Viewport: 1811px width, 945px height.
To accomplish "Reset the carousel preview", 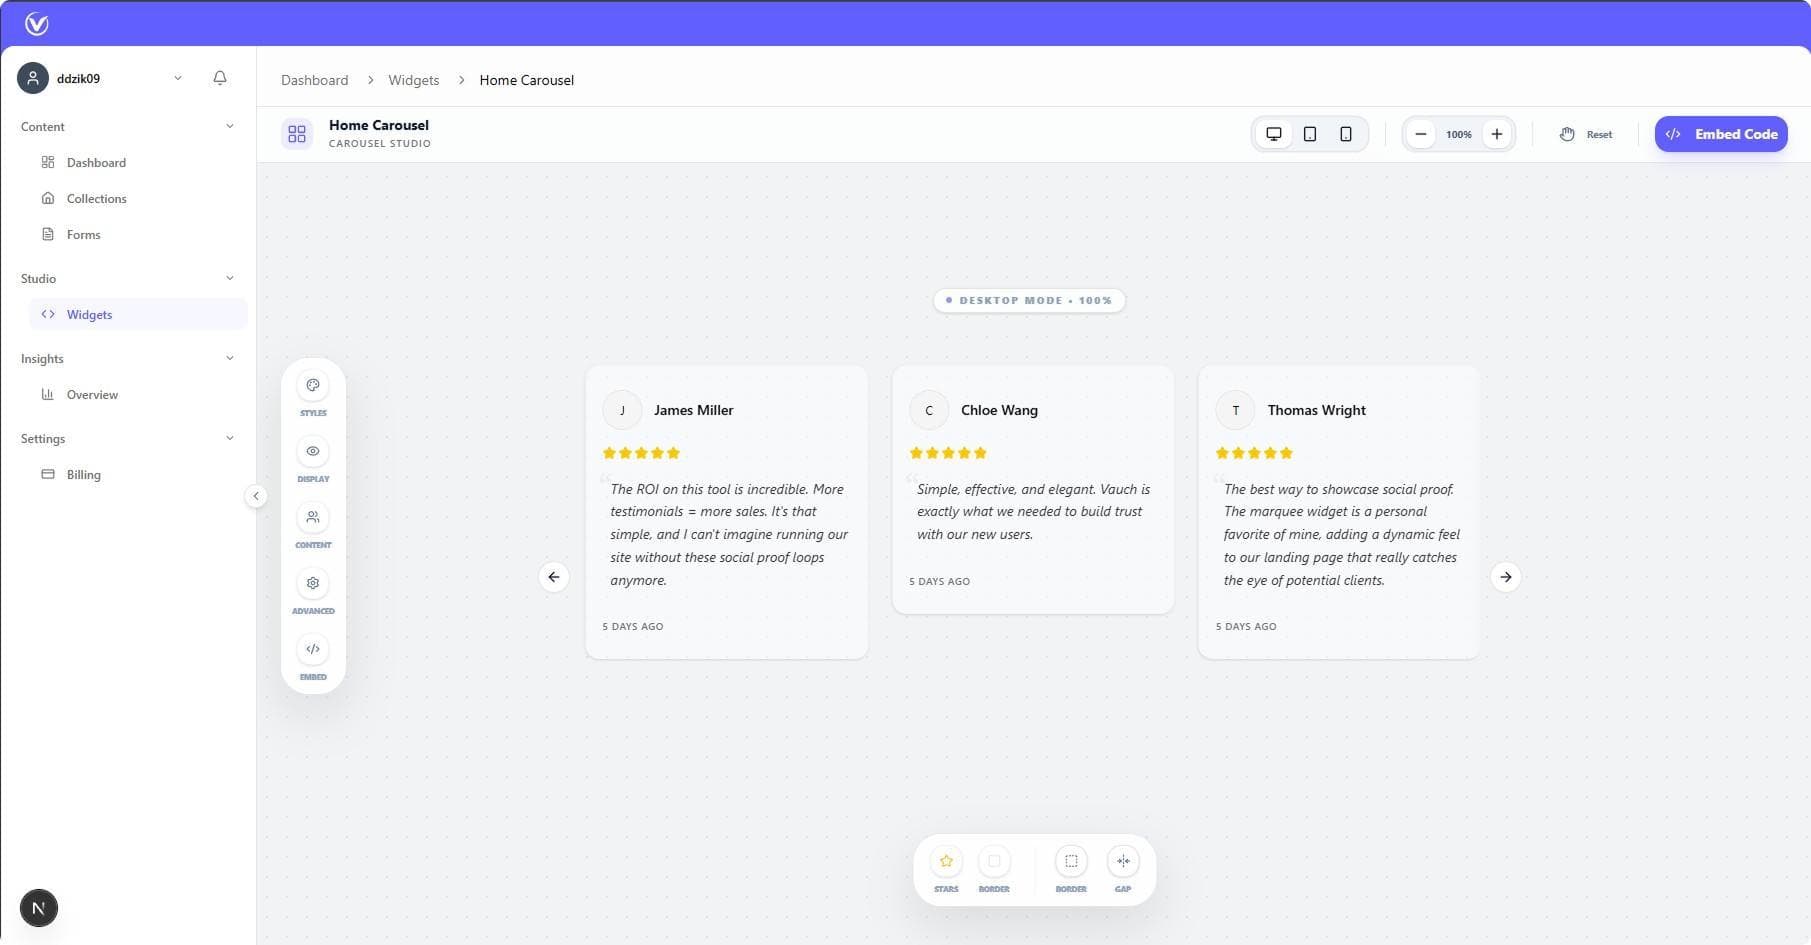I will click(x=1586, y=133).
